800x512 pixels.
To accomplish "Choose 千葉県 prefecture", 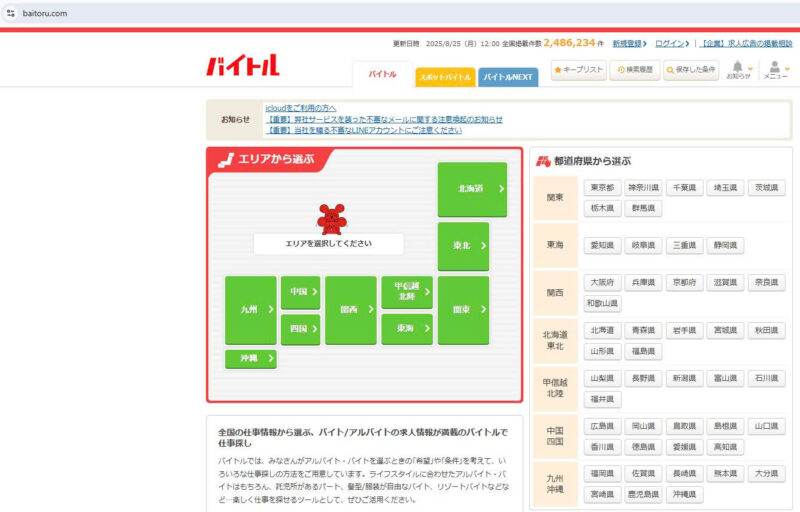I will pos(685,188).
